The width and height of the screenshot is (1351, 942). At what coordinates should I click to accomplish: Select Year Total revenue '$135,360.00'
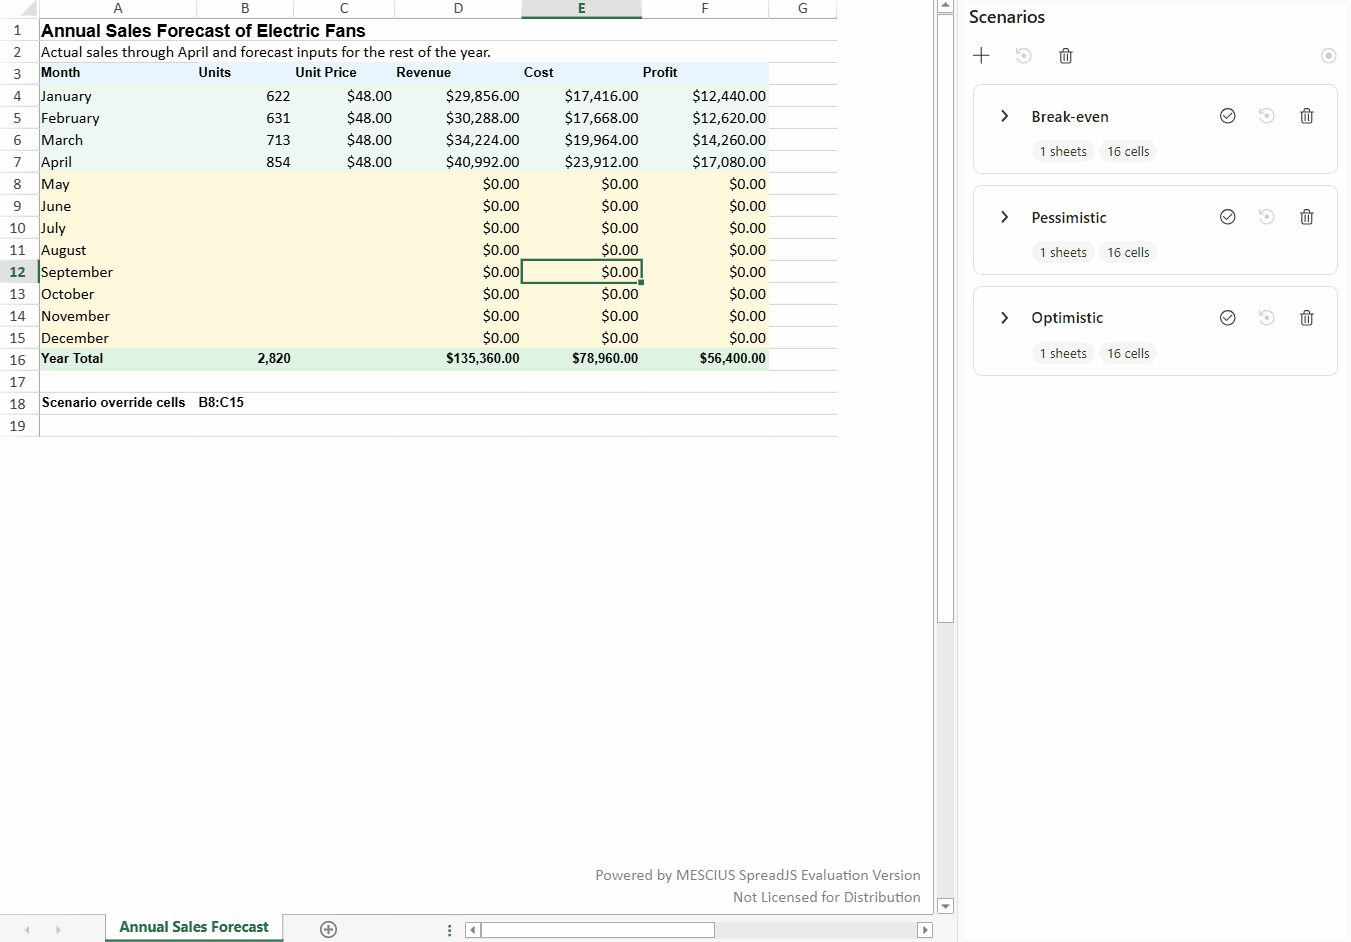point(458,359)
